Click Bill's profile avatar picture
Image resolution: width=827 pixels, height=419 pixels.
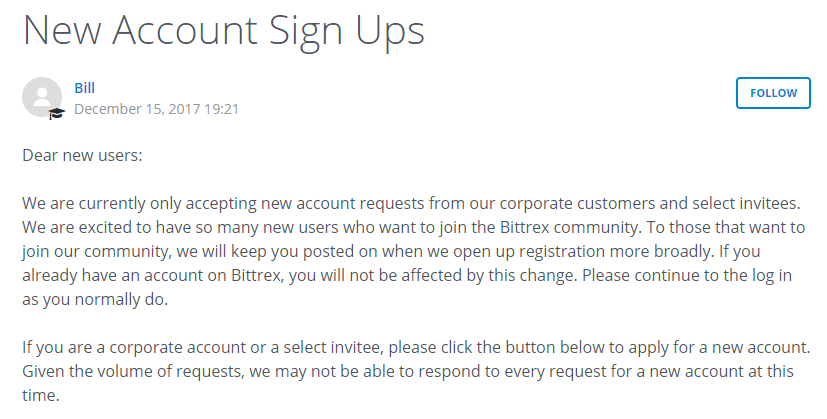42,97
